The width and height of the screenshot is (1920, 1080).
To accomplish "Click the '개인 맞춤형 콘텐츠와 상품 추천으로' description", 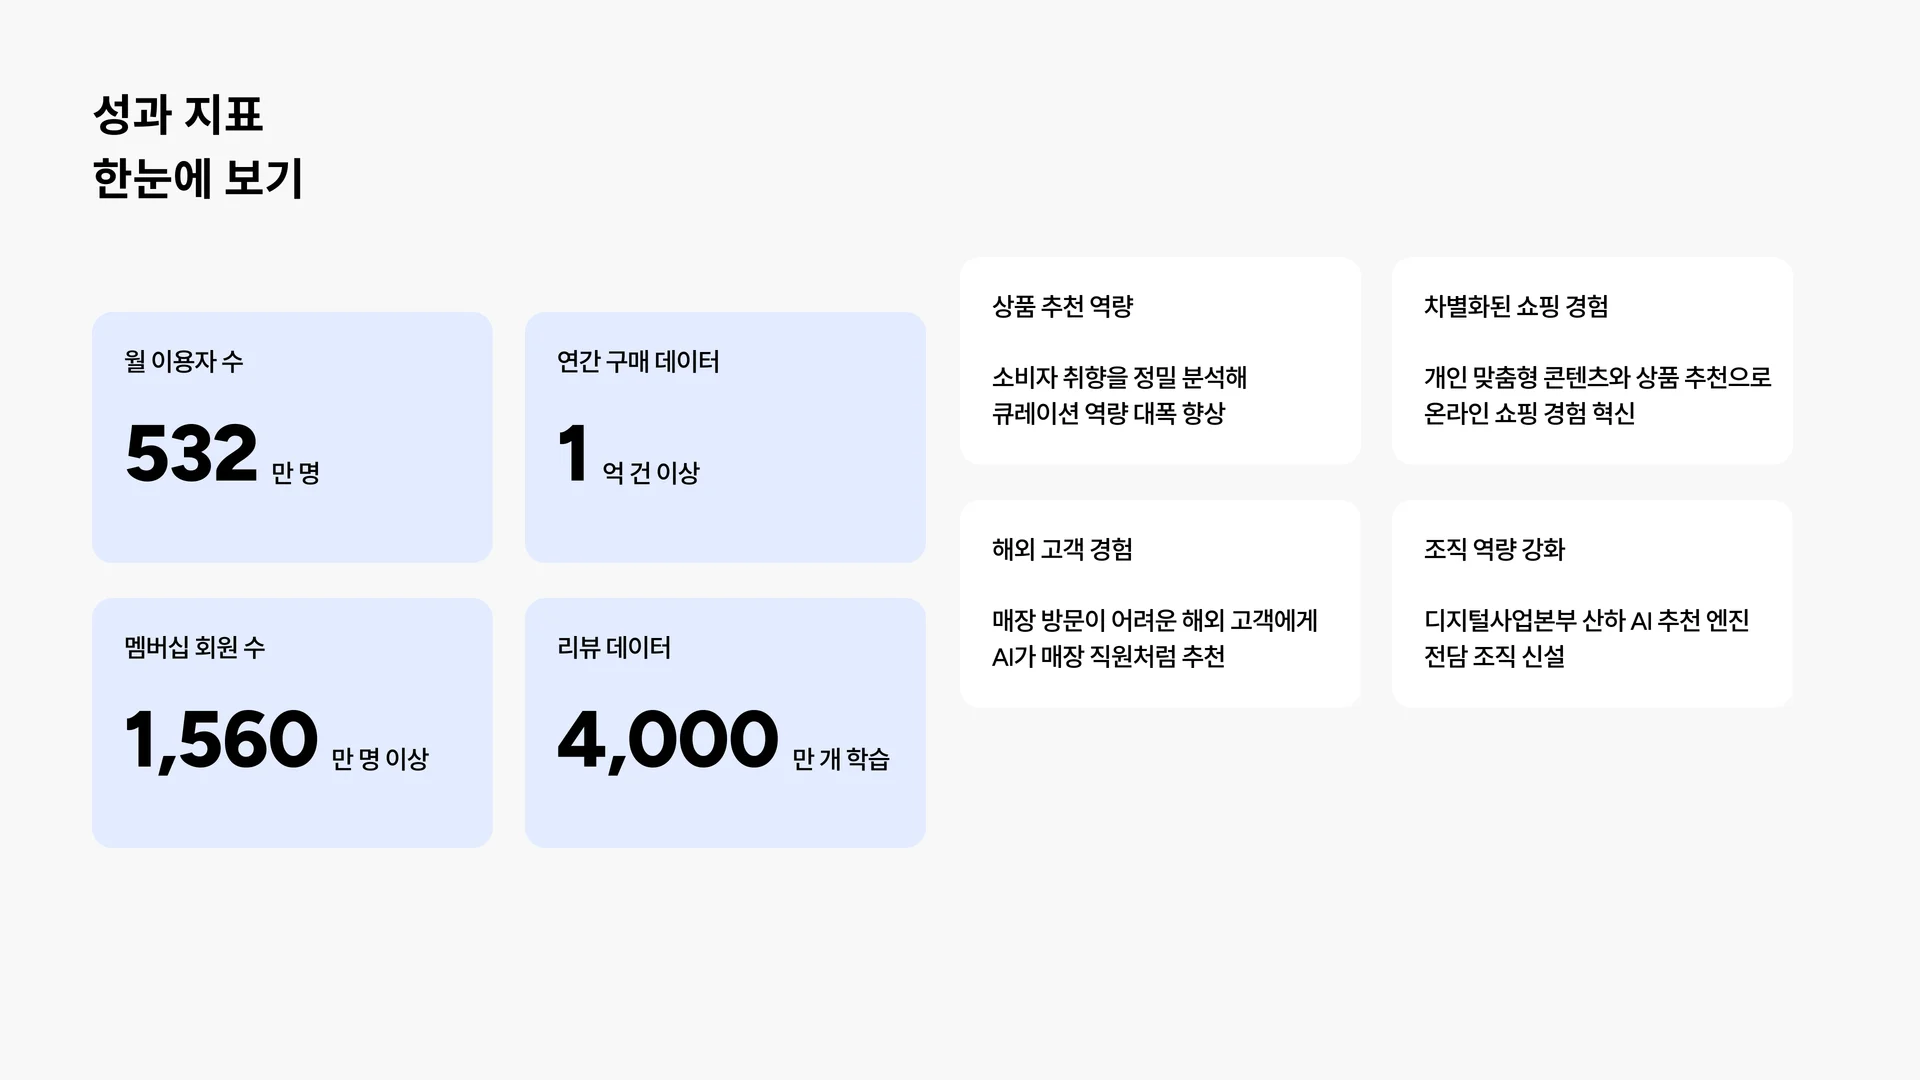I will tap(1597, 377).
